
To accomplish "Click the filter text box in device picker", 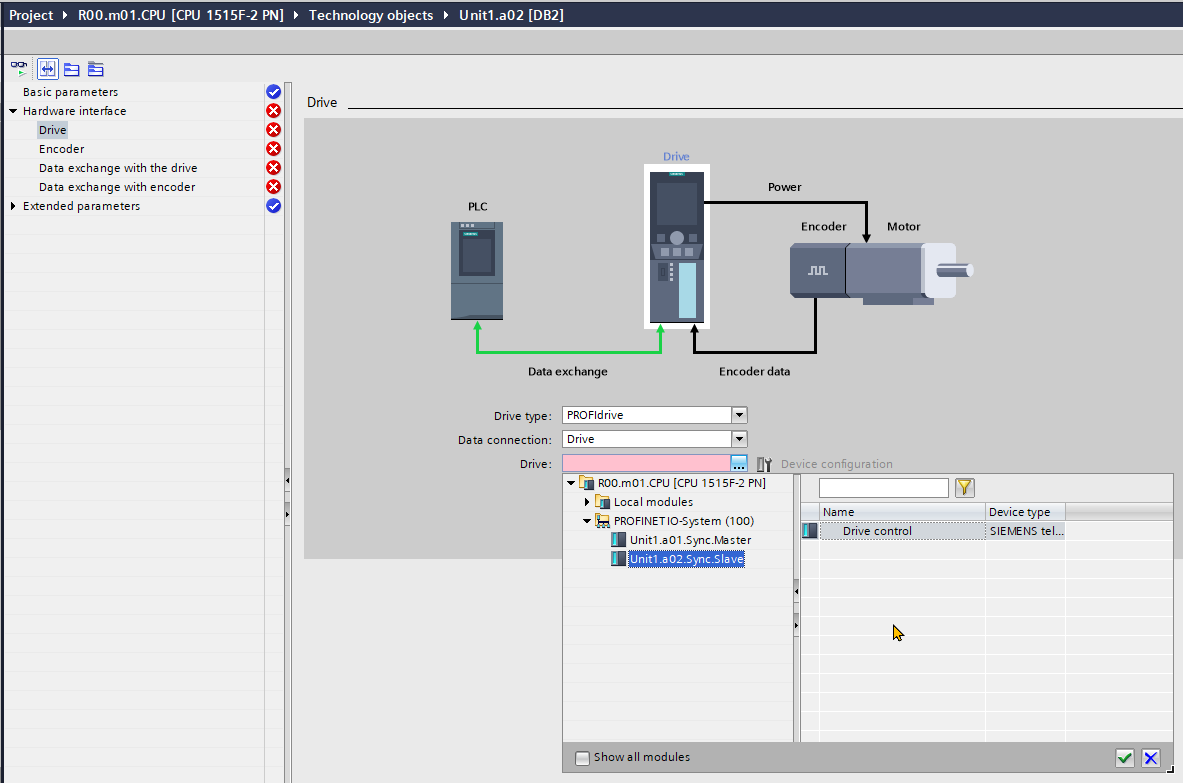I will point(883,488).
